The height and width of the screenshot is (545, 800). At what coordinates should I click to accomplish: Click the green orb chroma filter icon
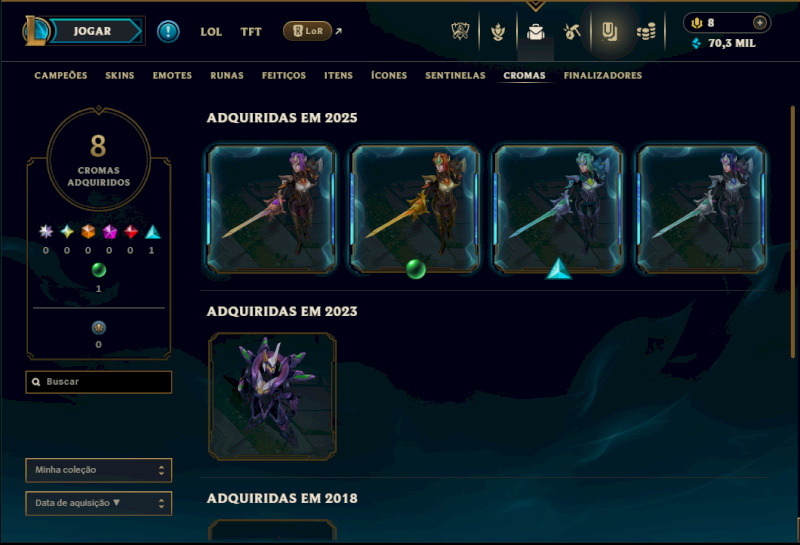tap(98, 269)
